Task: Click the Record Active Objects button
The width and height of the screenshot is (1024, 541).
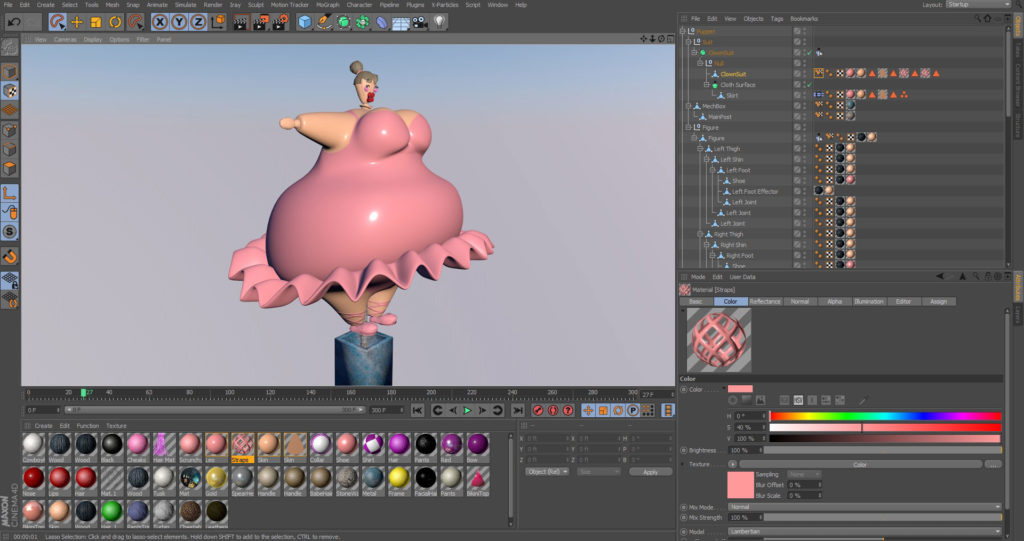Action: pyautogui.click(x=537, y=410)
